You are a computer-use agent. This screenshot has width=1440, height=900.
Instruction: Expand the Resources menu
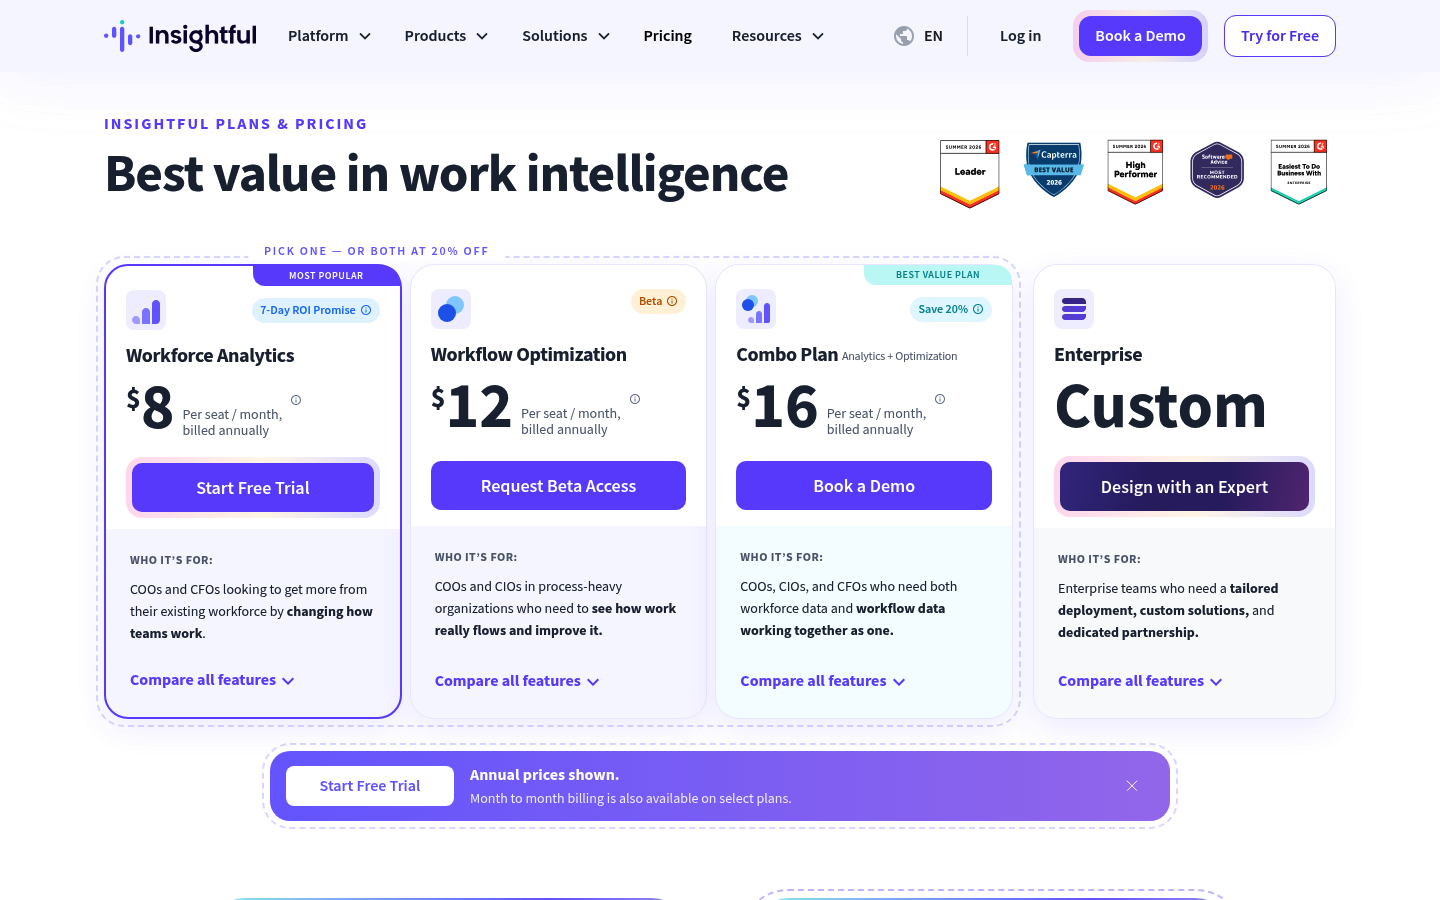[778, 36]
